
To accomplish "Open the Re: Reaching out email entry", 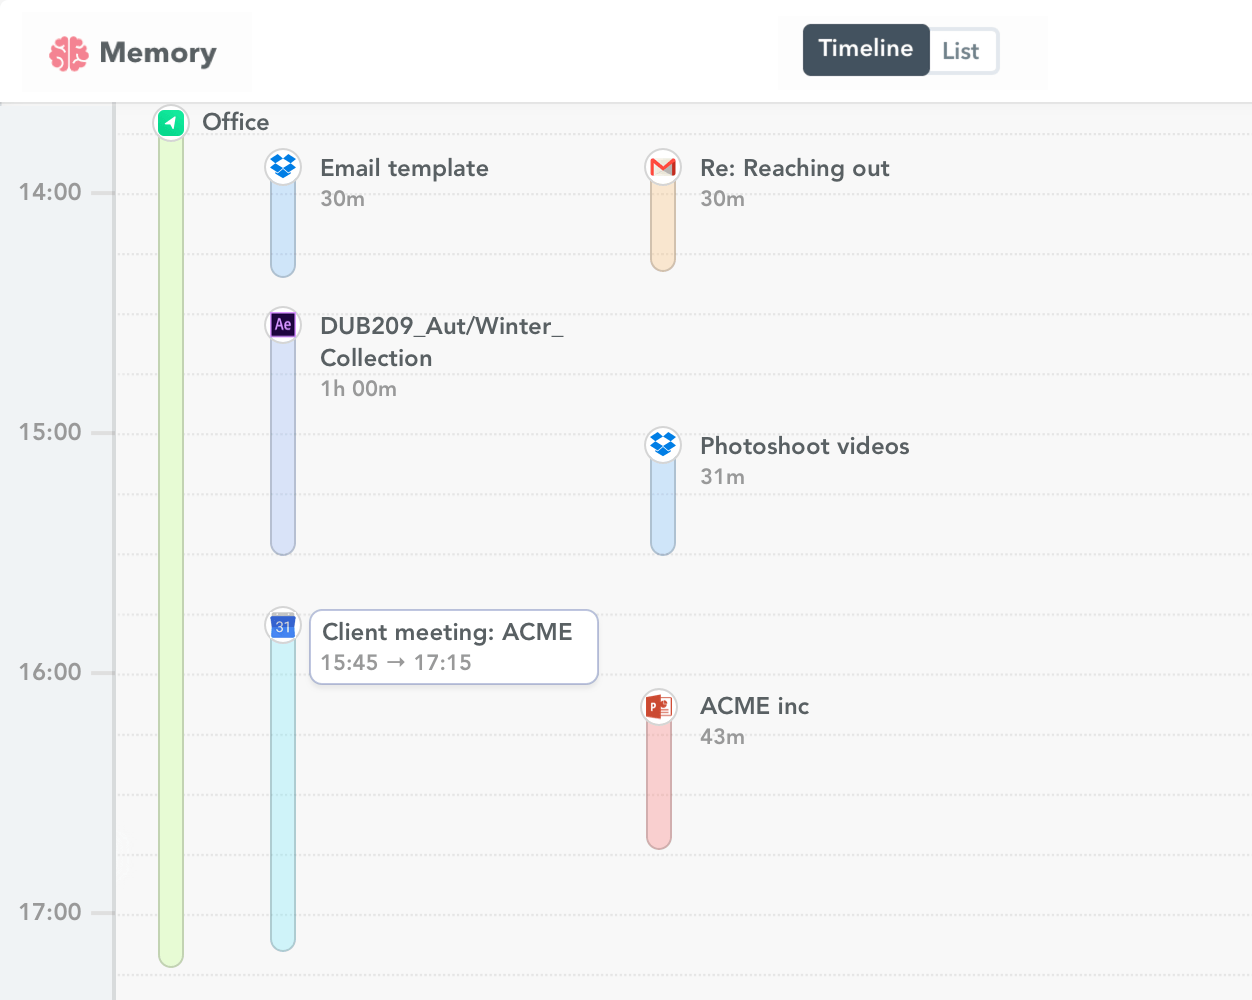I will coord(795,168).
